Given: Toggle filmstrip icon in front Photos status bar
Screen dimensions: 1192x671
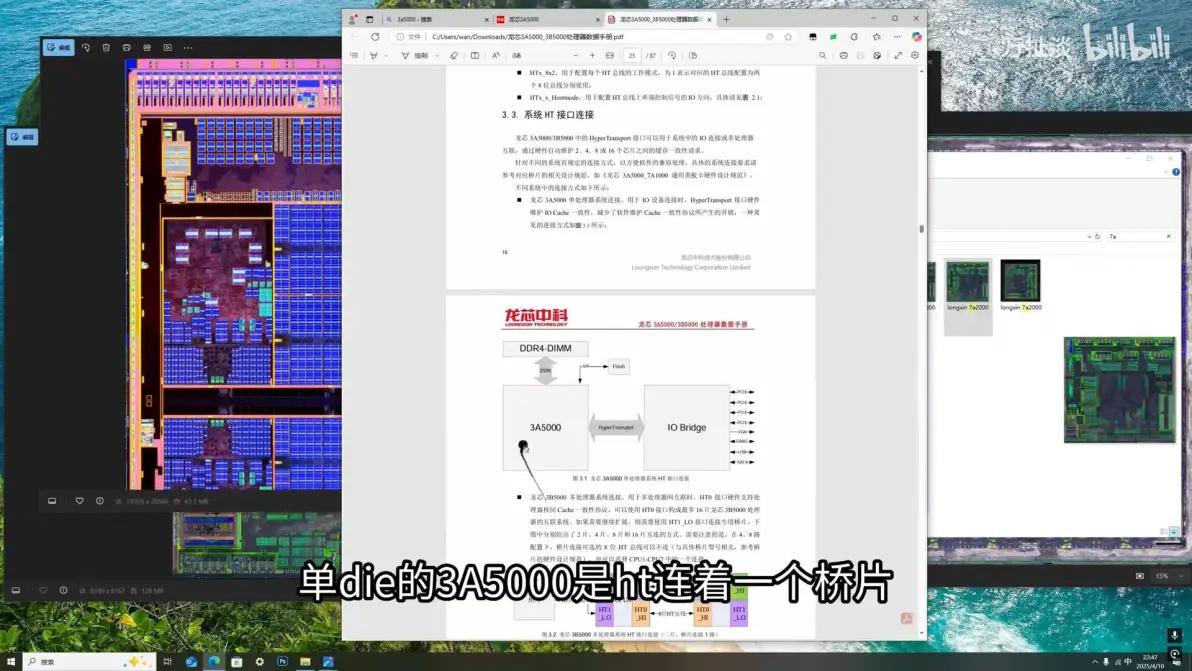Looking at the screenshot, I should [52, 501].
